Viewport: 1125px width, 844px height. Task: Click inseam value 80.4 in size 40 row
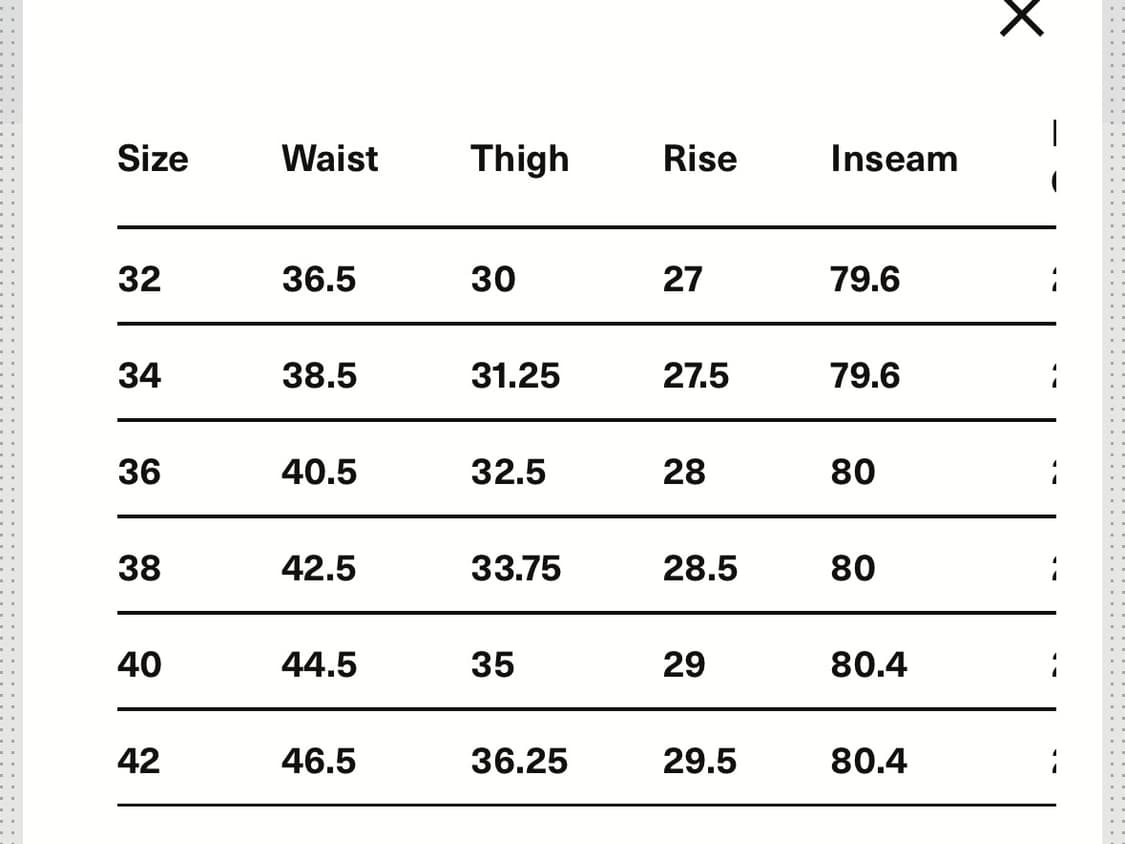pos(869,665)
